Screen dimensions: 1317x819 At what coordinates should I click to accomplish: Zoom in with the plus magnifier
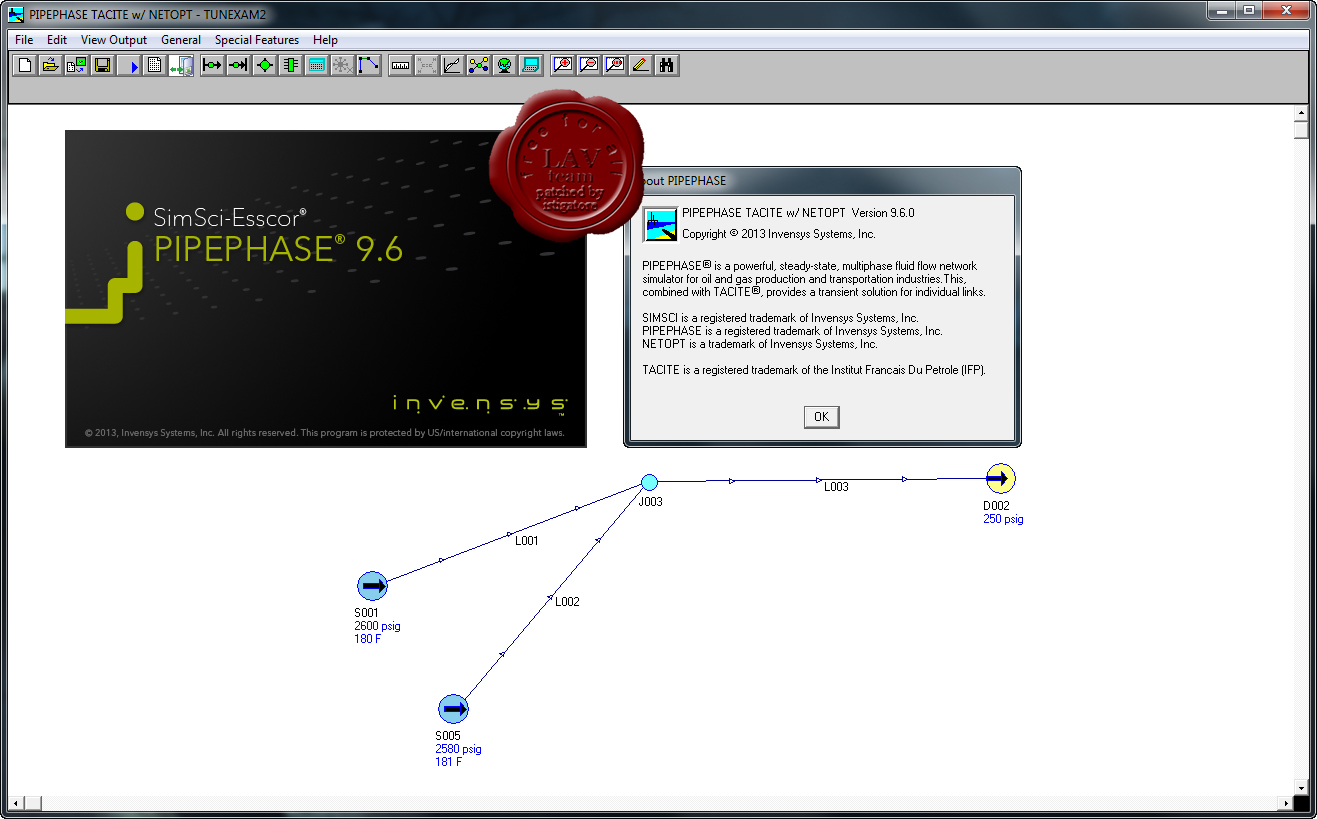(563, 65)
